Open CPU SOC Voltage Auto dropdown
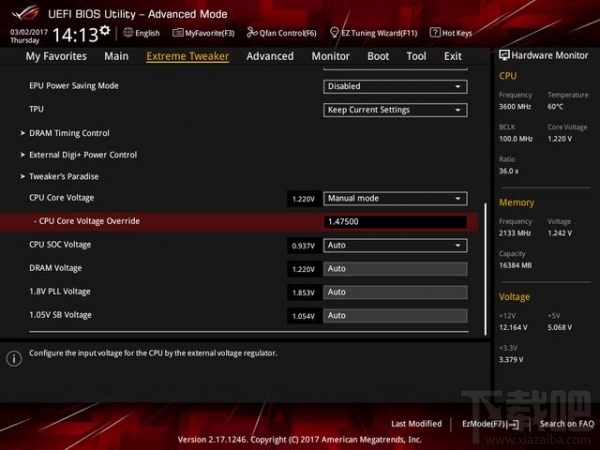 395,245
